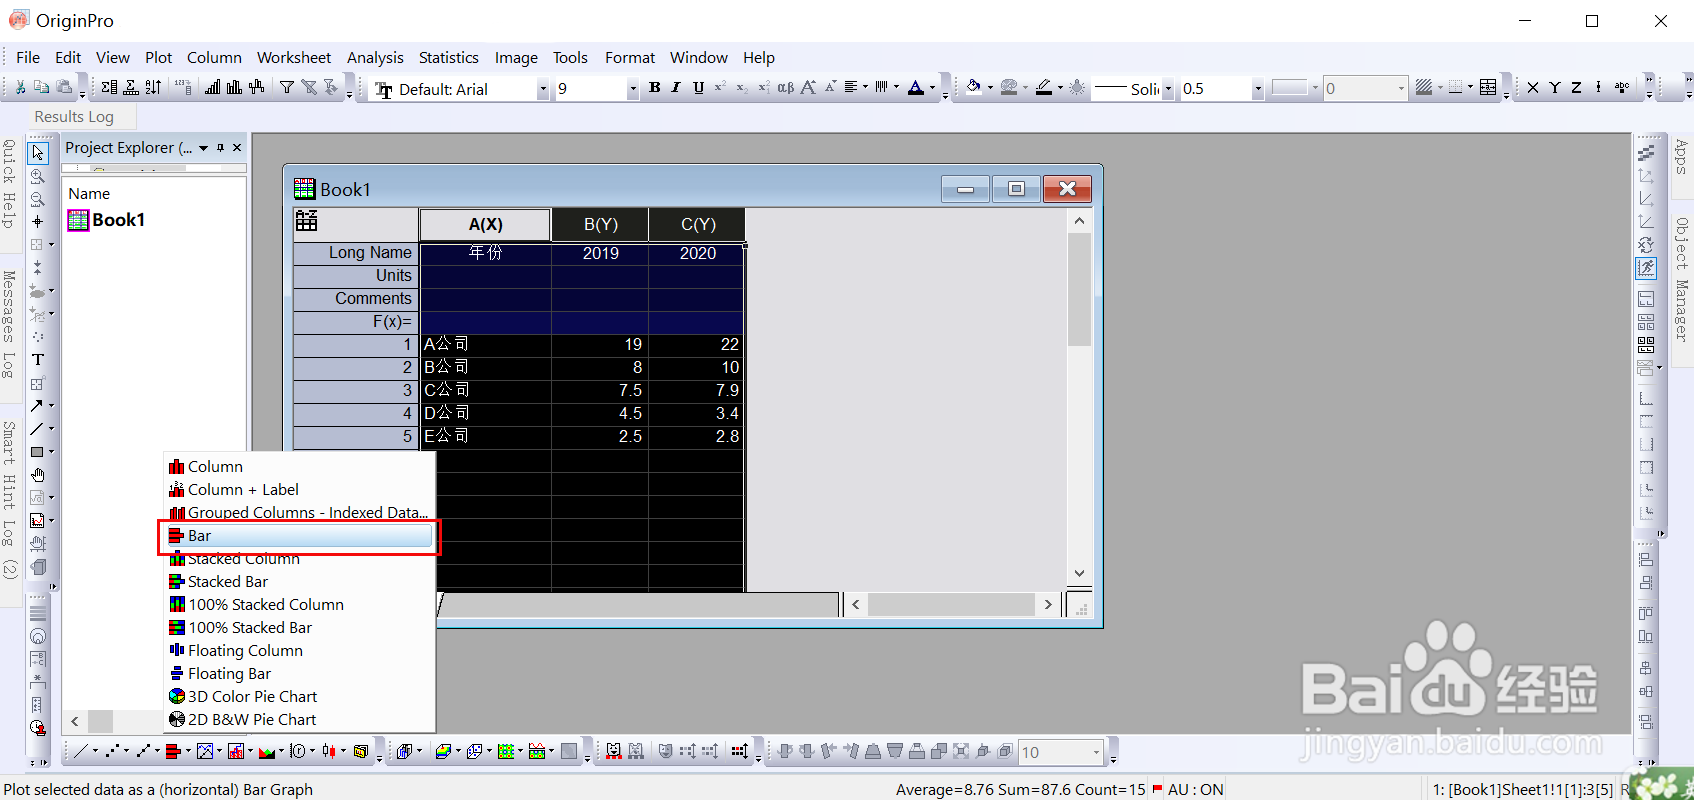This screenshot has height=800, width=1694.
Task: Click Long Name row label
Action: 356,253
